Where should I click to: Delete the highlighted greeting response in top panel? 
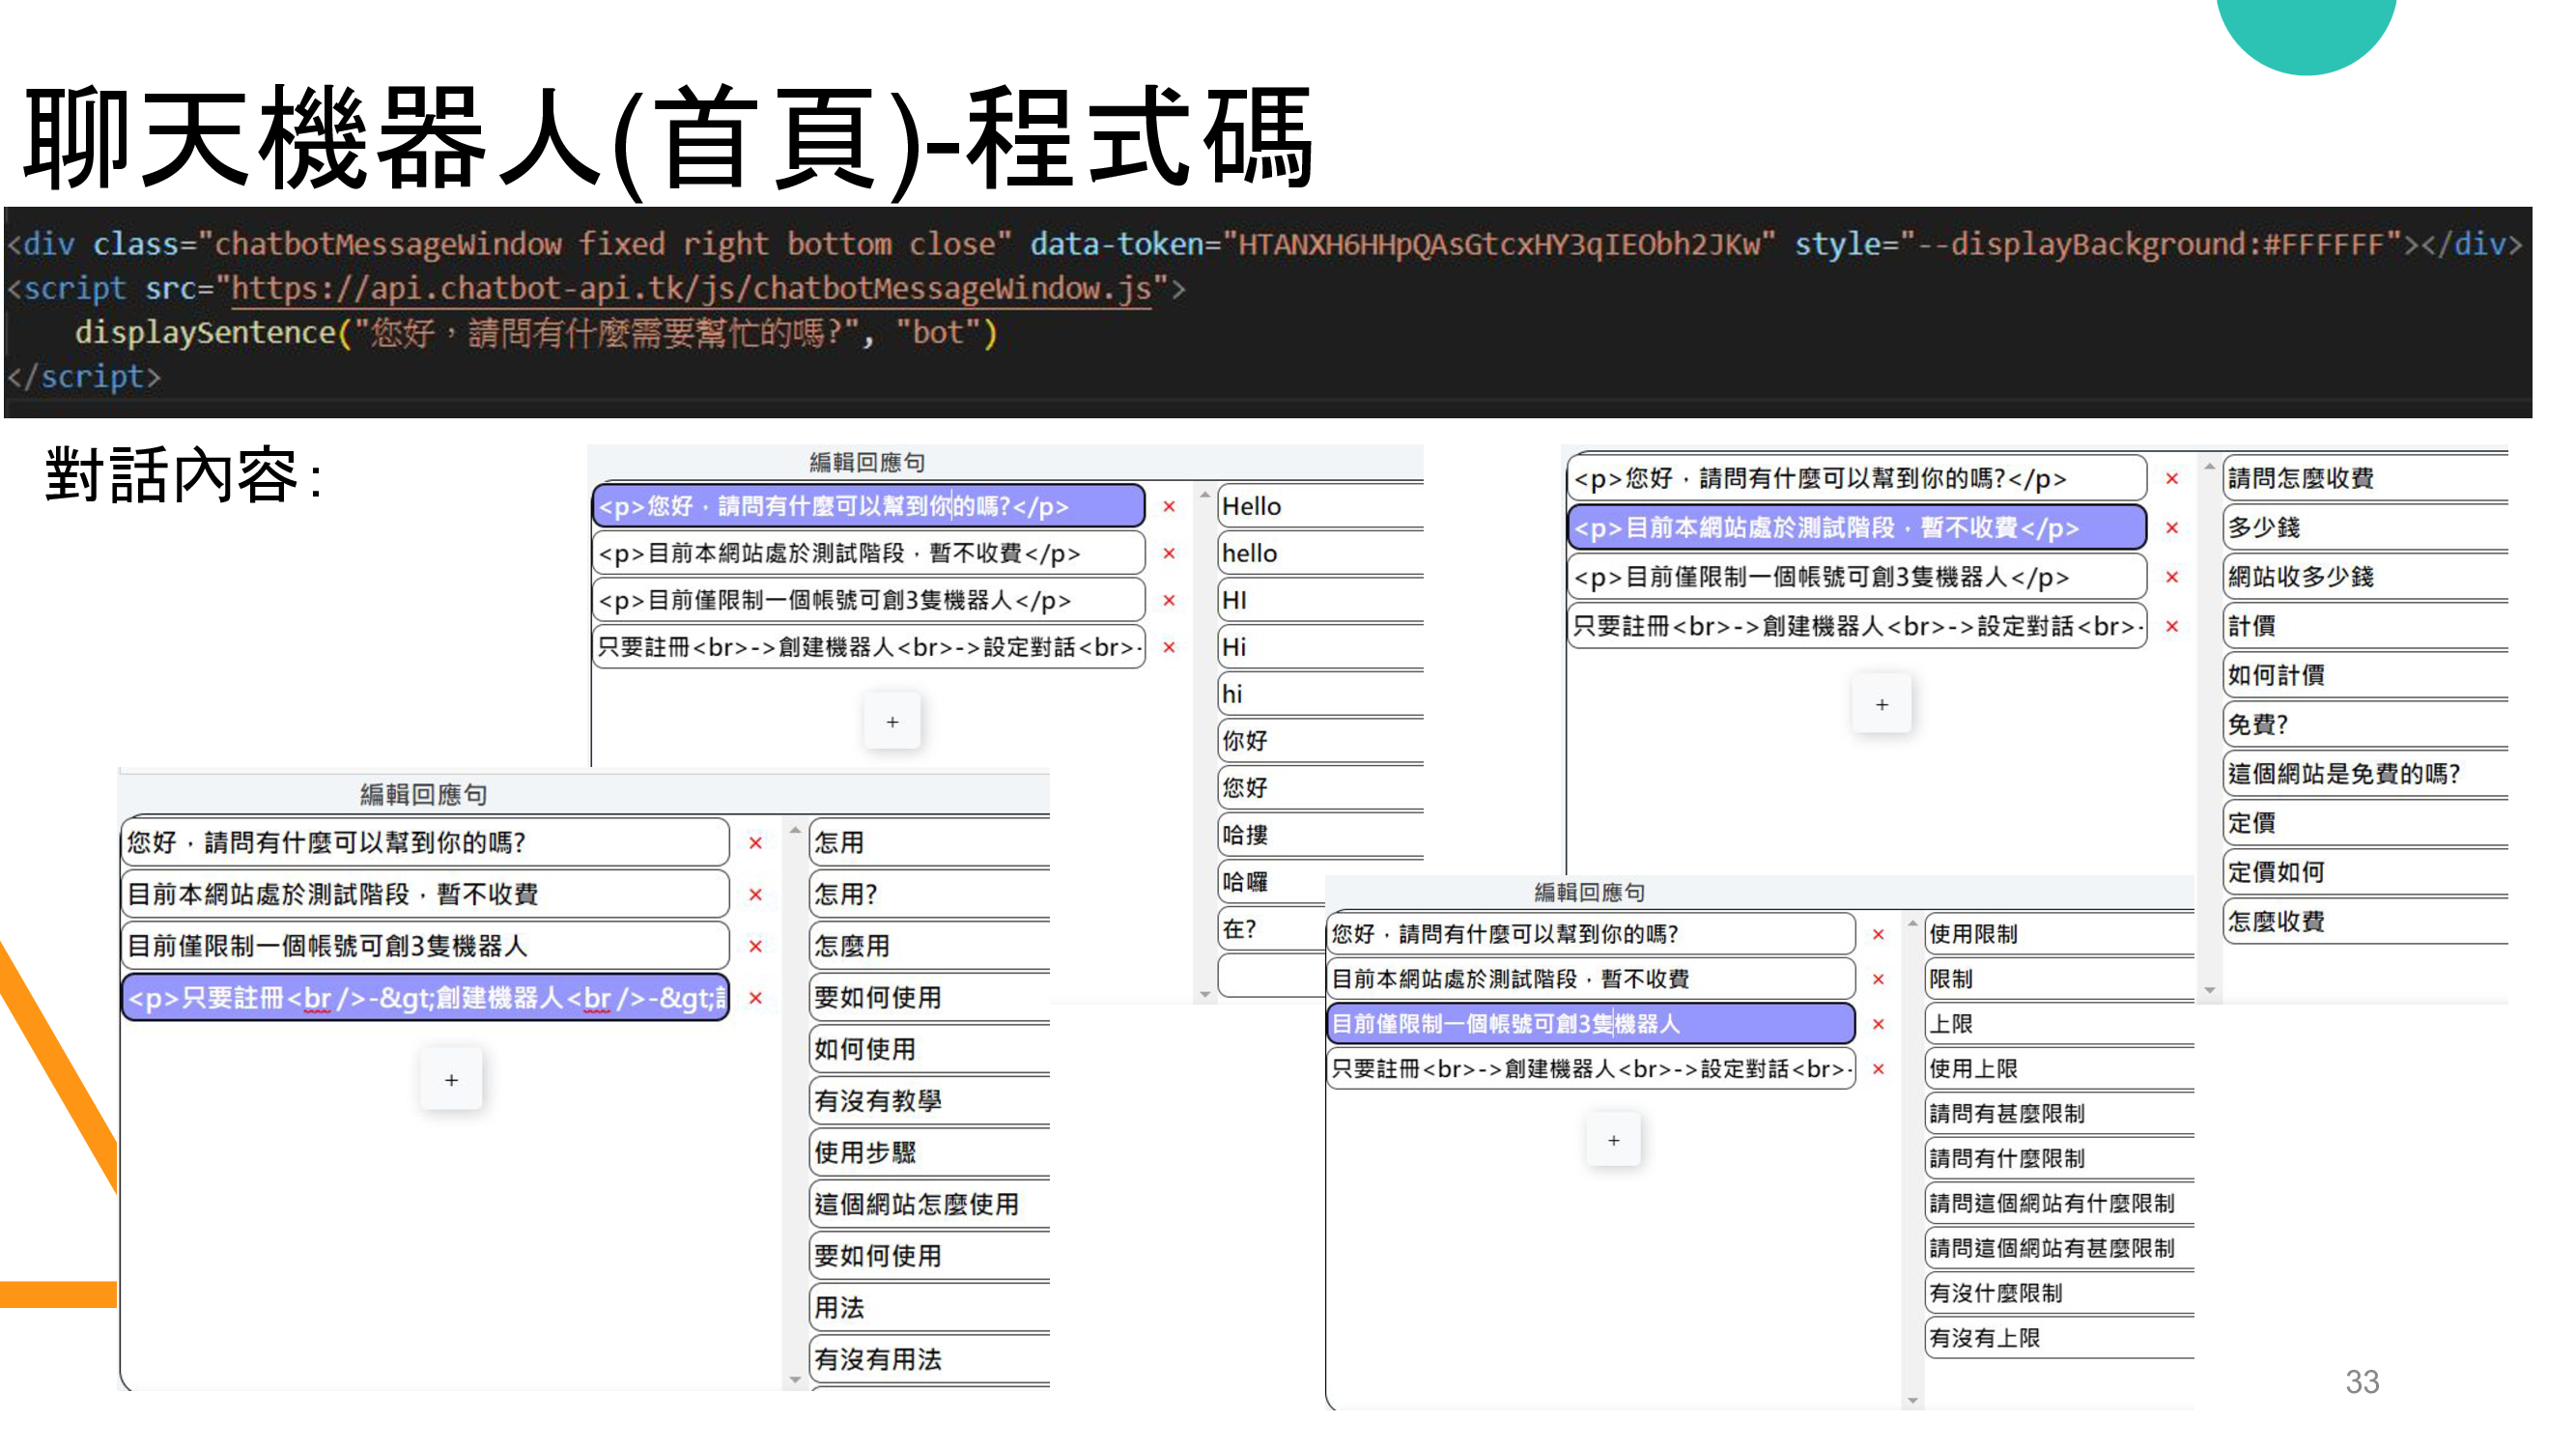point(1169,507)
